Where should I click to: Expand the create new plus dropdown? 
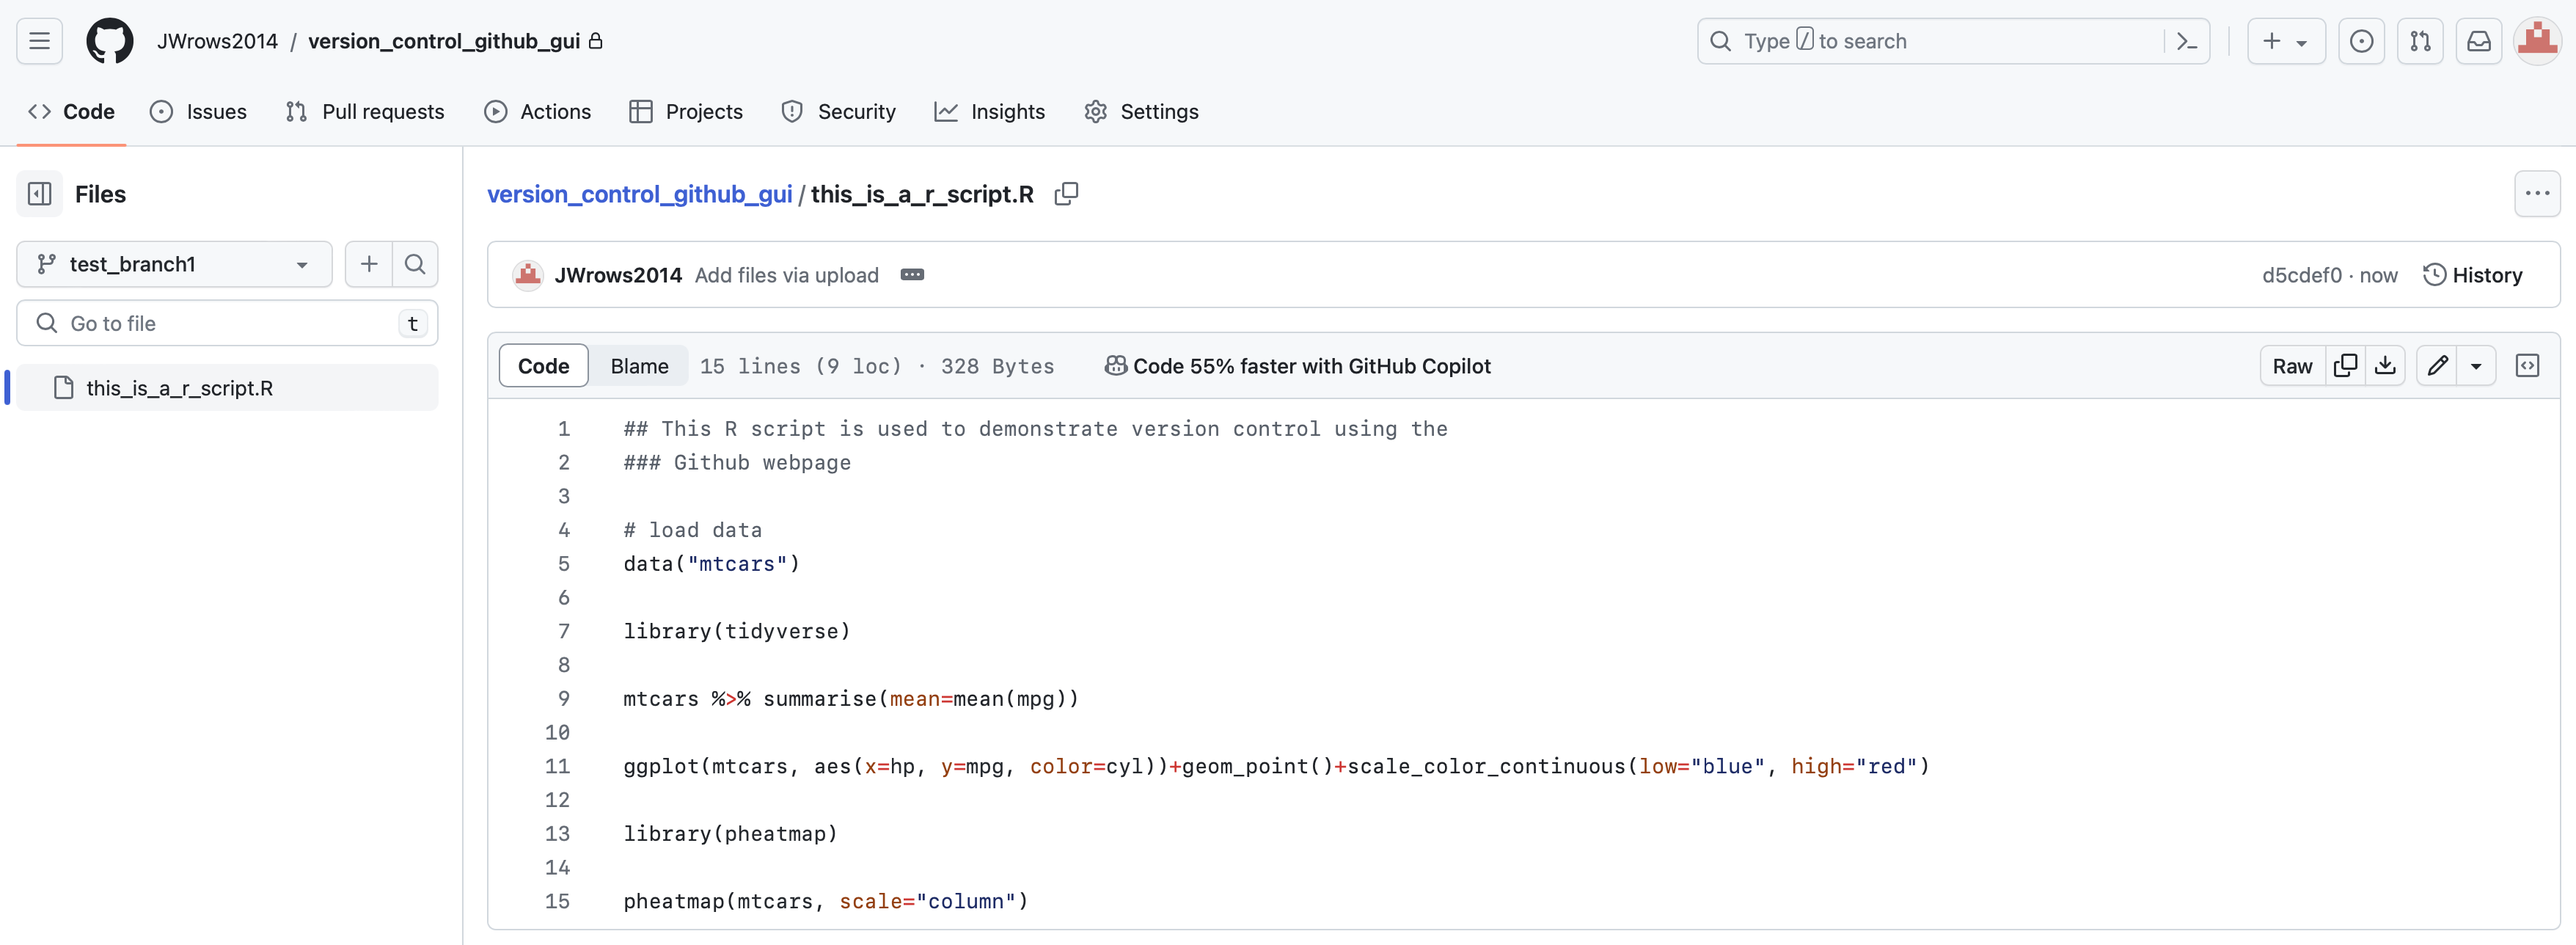2285,41
